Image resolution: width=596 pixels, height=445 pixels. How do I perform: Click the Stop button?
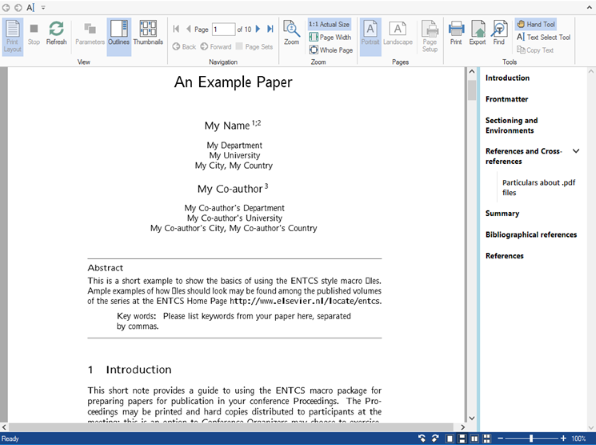[34, 34]
